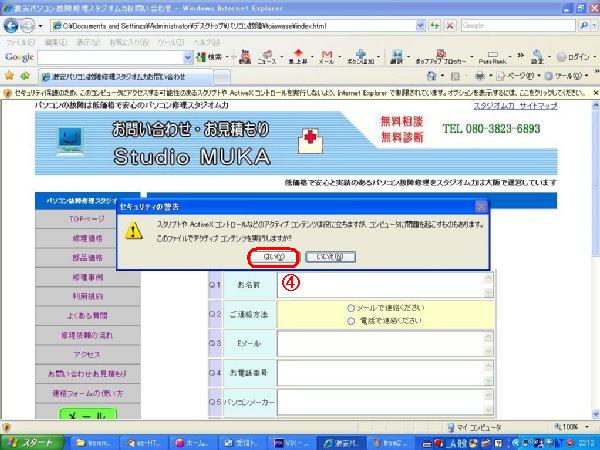Image resolution: width=600 pixels, height=450 pixels.
Task: Open the Home button dropdown arrow
Action: (442, 76)
